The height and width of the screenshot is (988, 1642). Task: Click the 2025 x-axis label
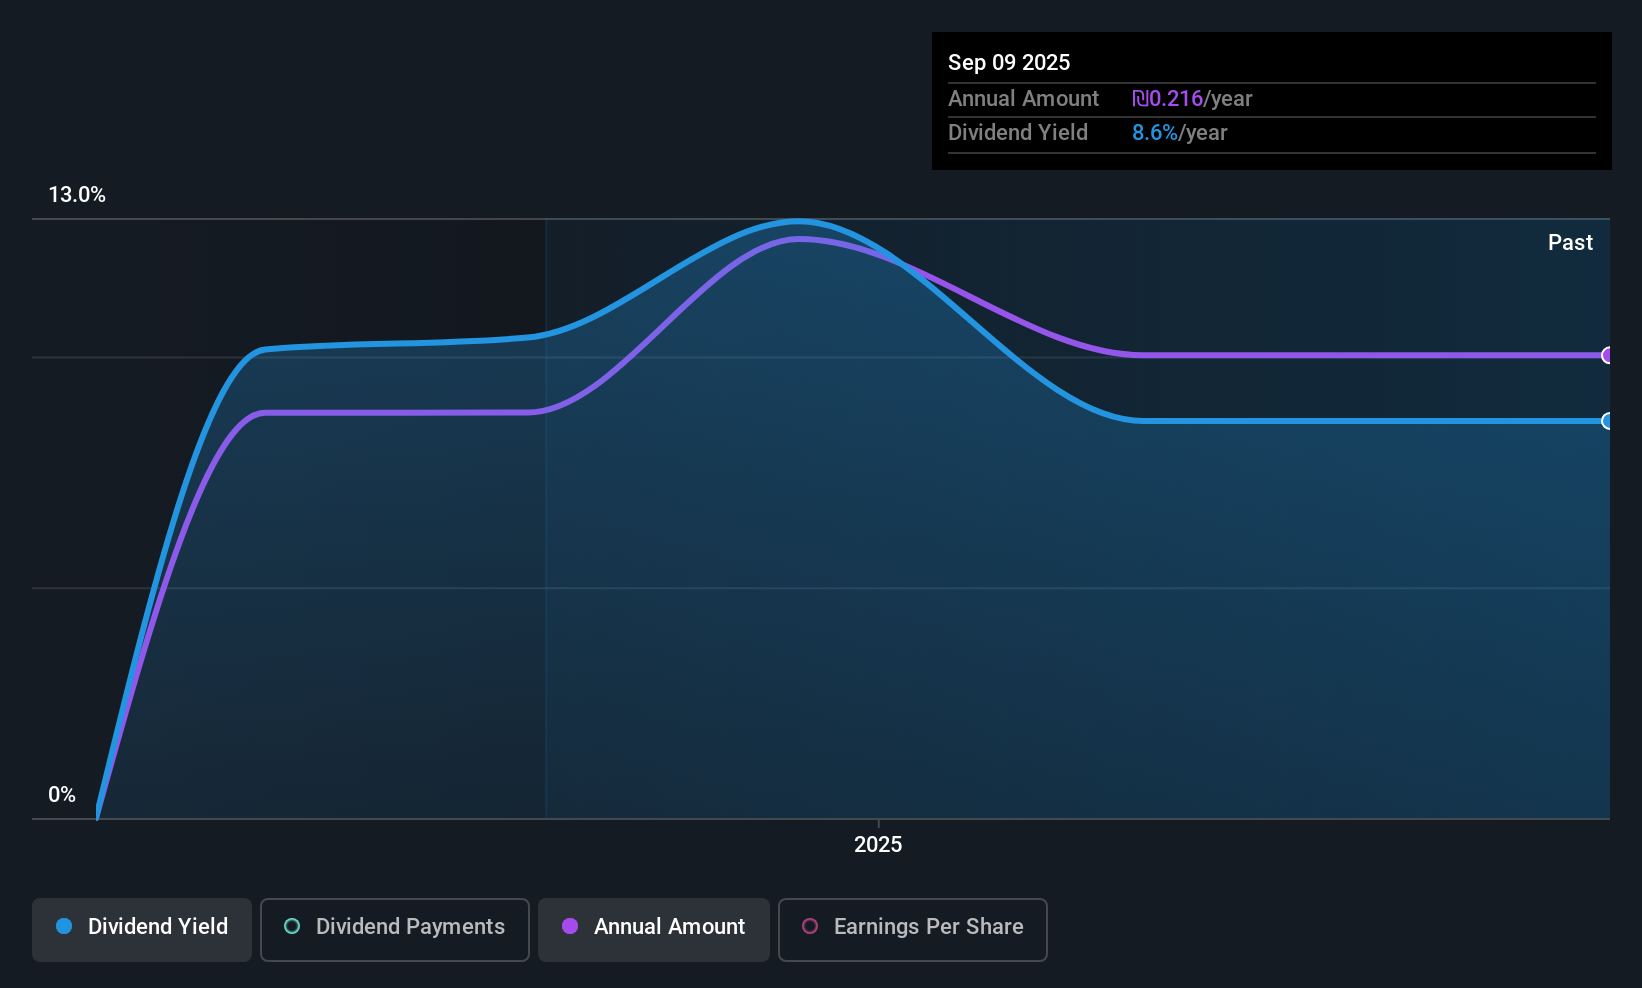[878, 845]
